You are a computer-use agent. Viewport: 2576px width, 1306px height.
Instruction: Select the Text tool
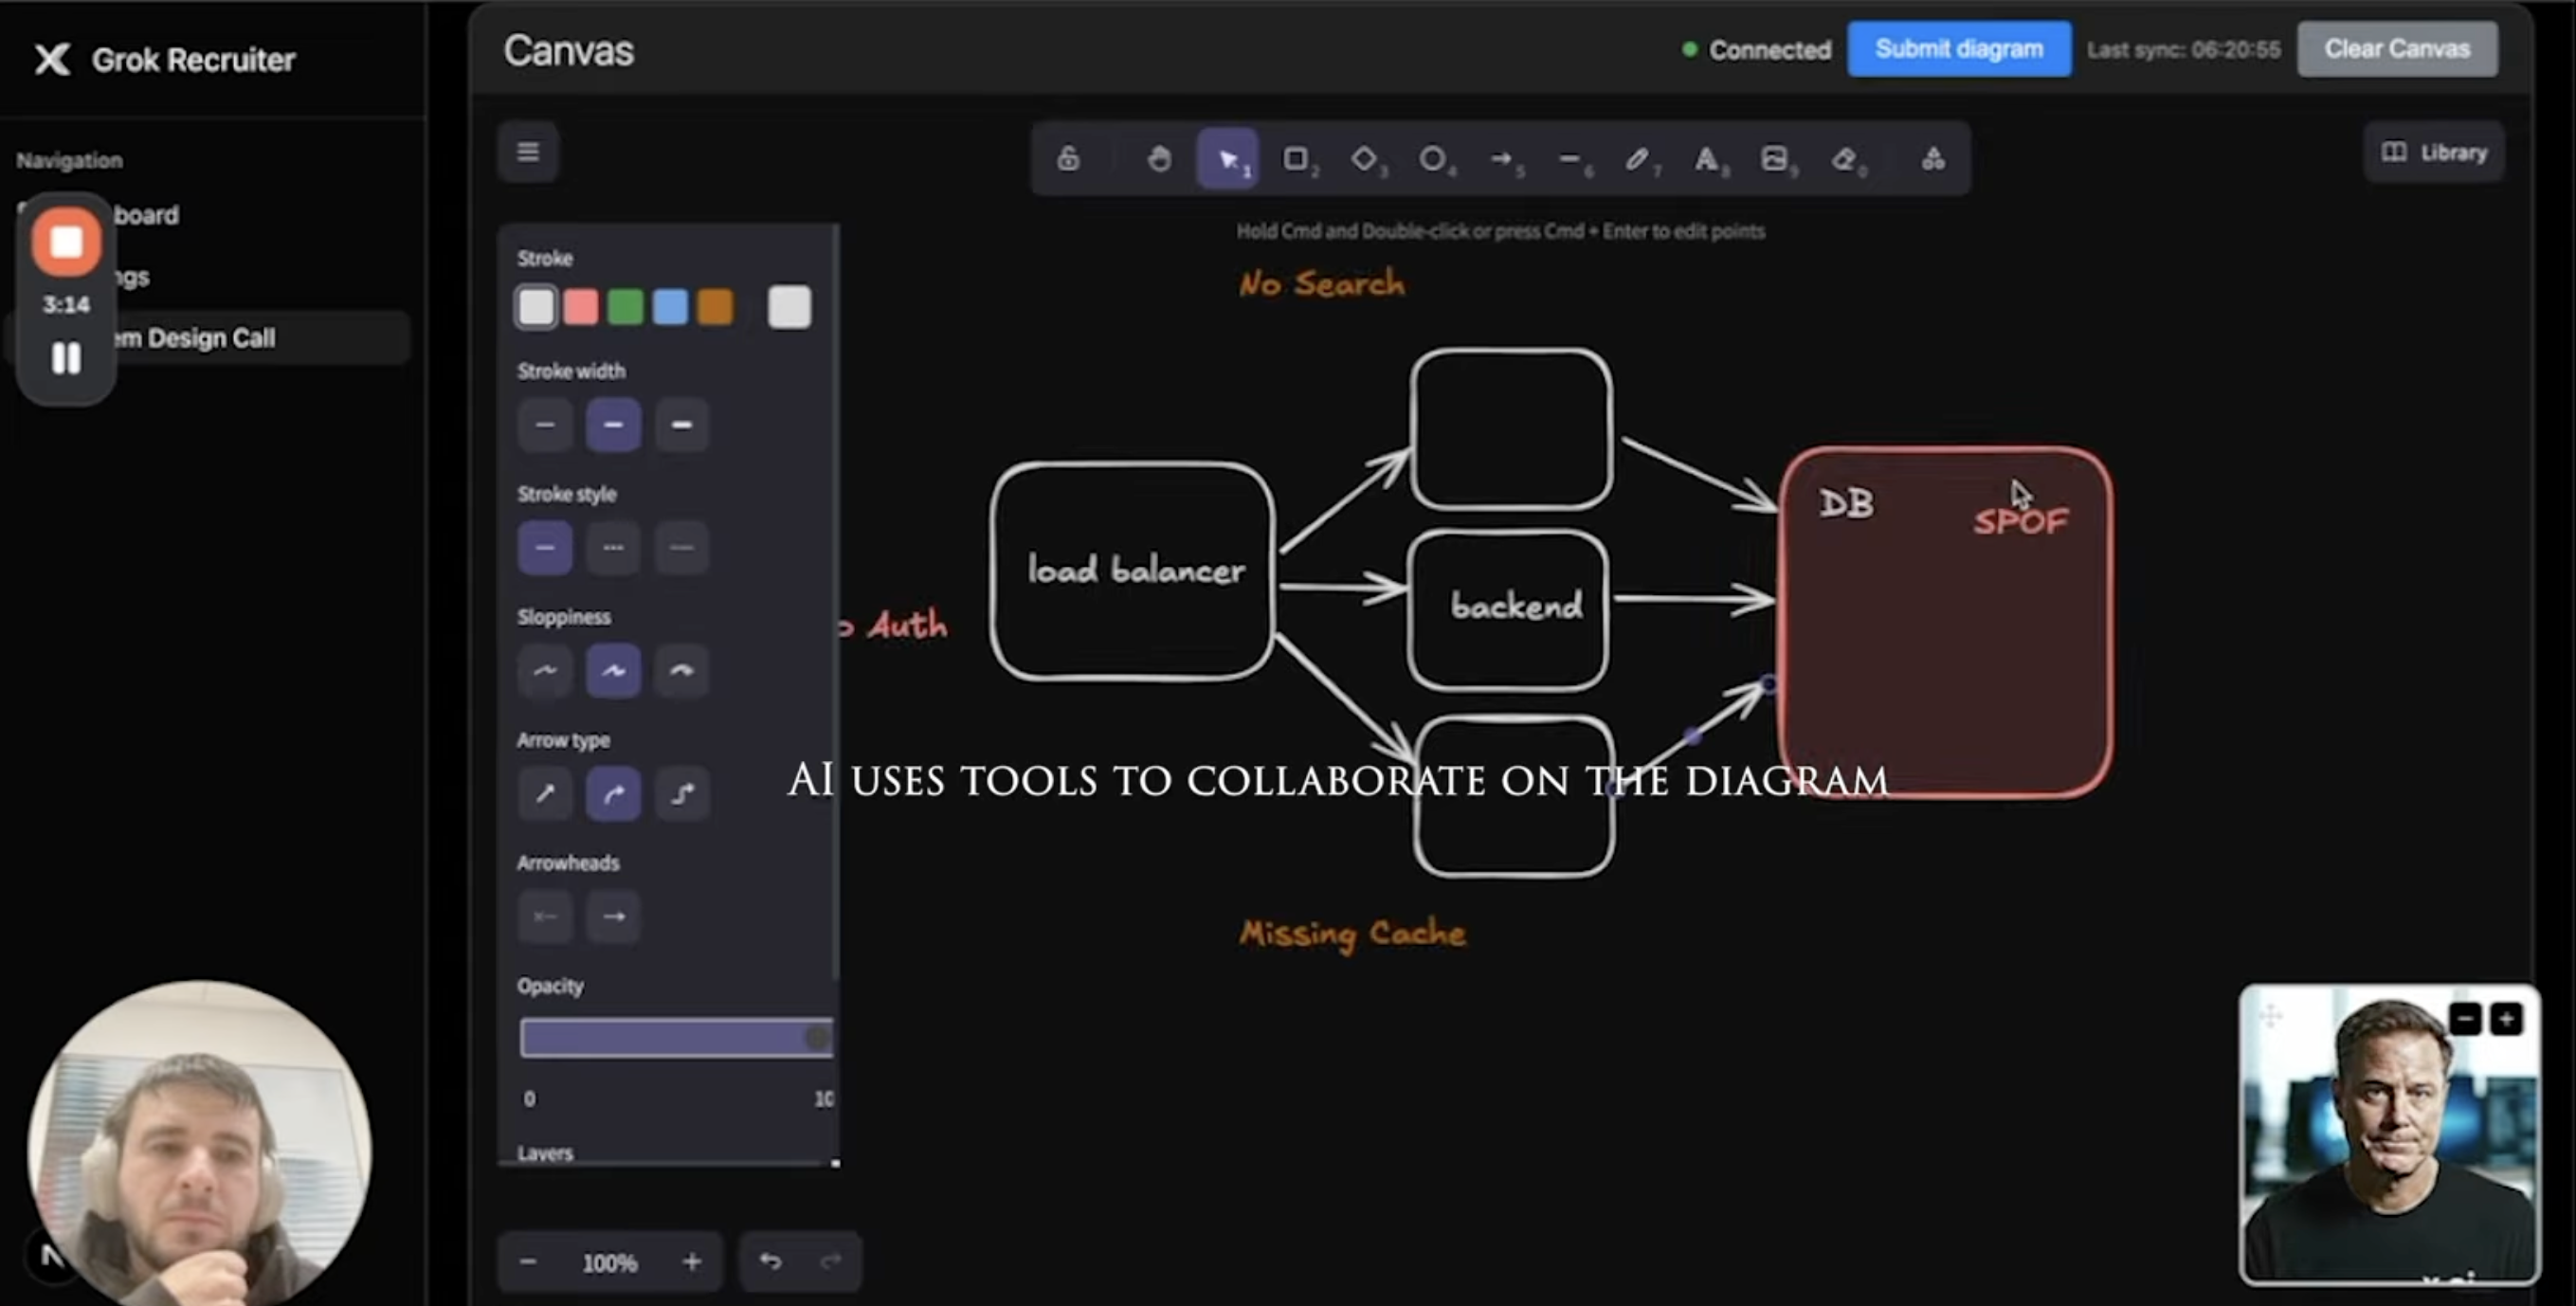(x=1706, y=159)
